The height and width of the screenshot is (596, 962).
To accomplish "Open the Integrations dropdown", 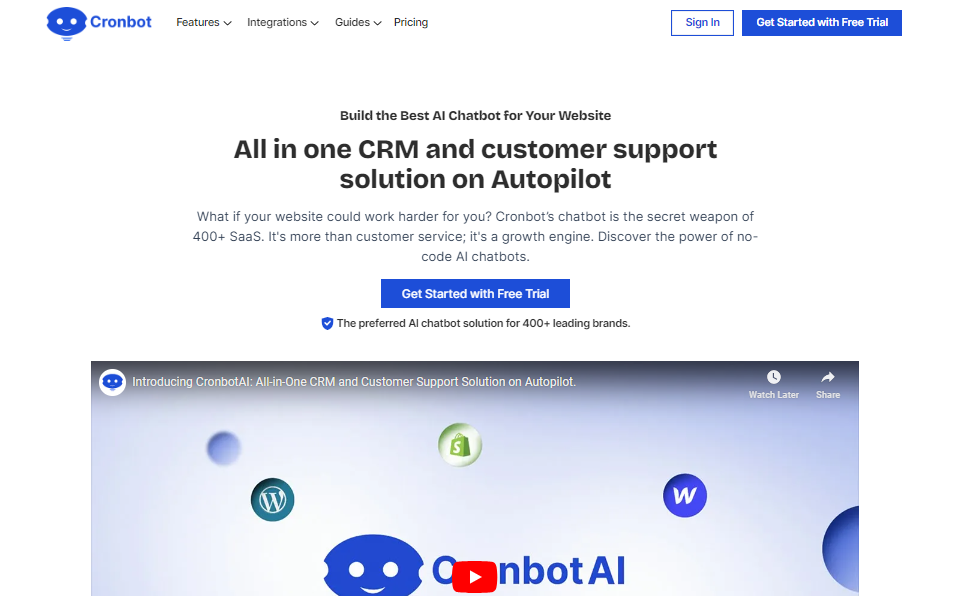I will (283, 23).
